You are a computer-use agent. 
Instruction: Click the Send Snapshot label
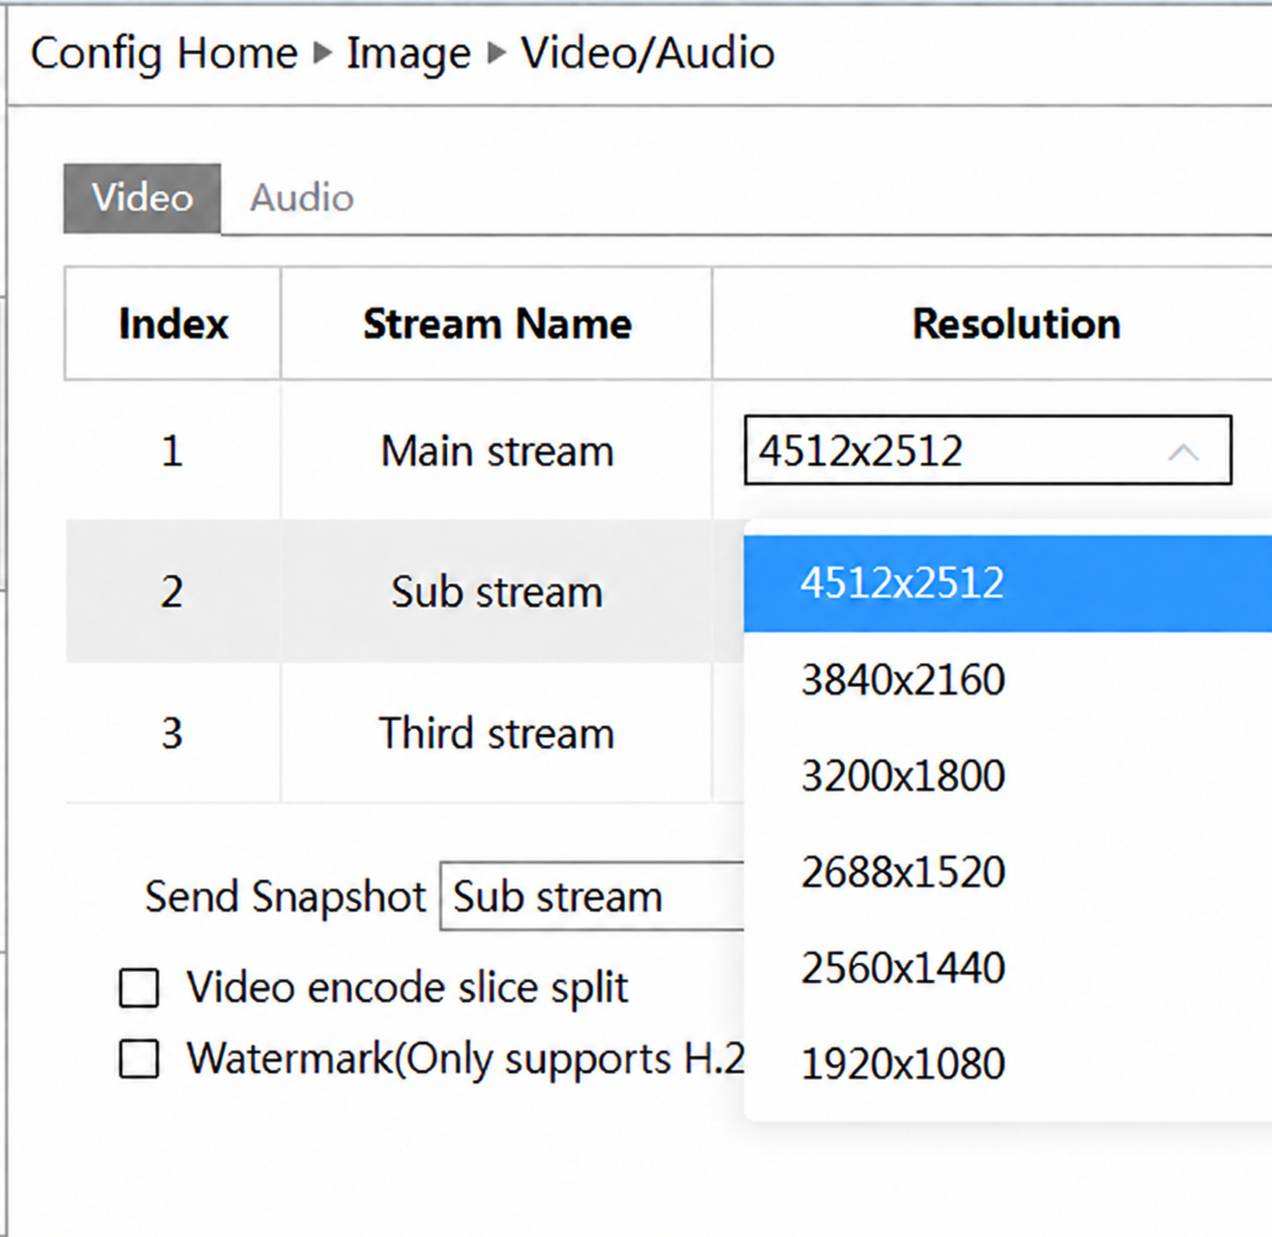(x=285, y=896)
